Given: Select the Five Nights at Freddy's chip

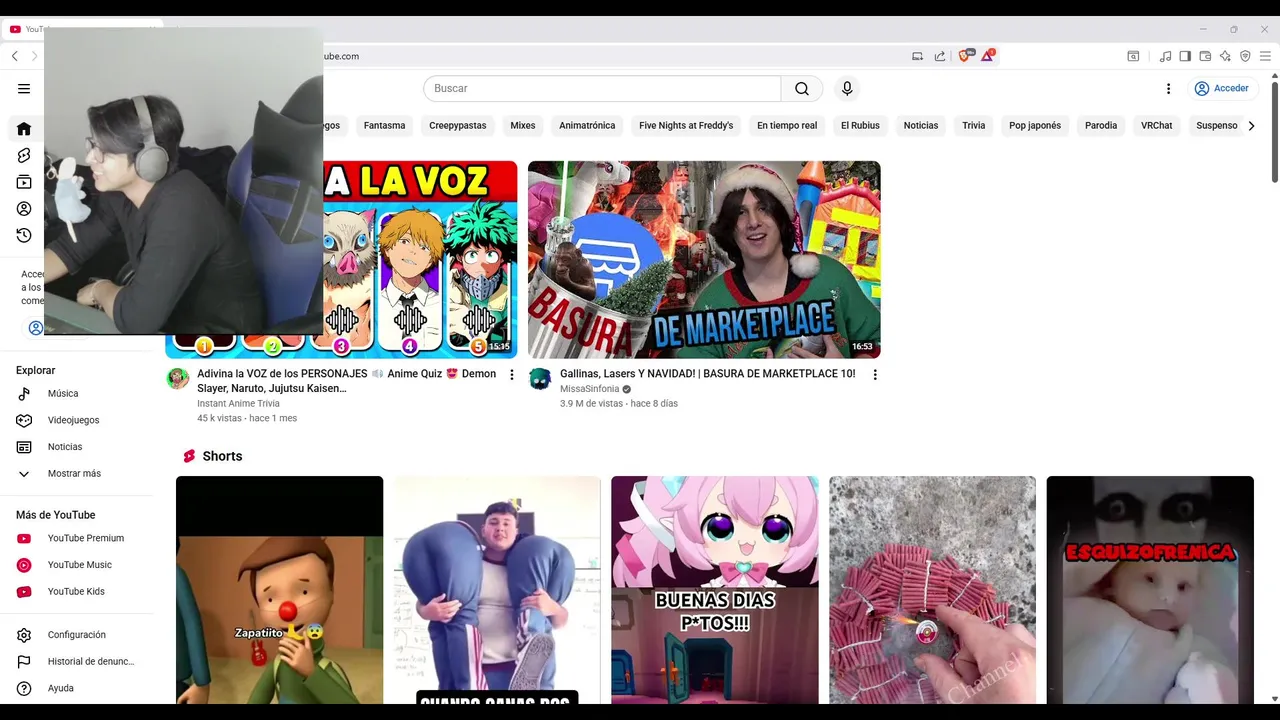Looking at the screenshot, I should click(686, 126).
